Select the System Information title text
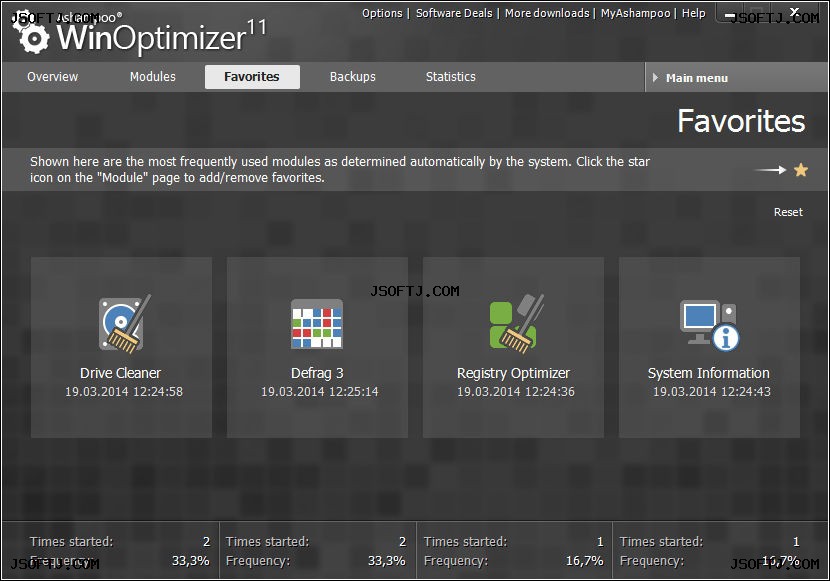 click(x=709, y=373)
